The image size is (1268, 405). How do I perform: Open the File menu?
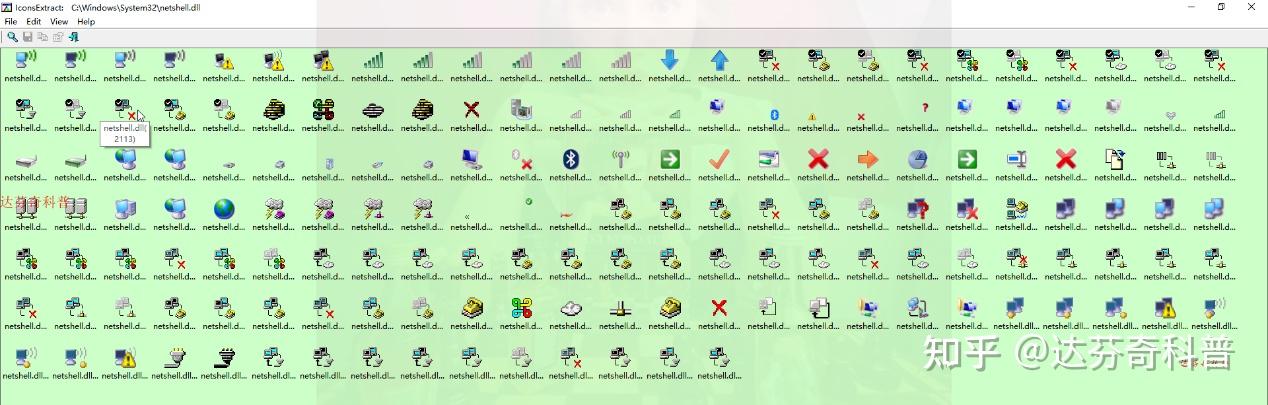point(11,21)
